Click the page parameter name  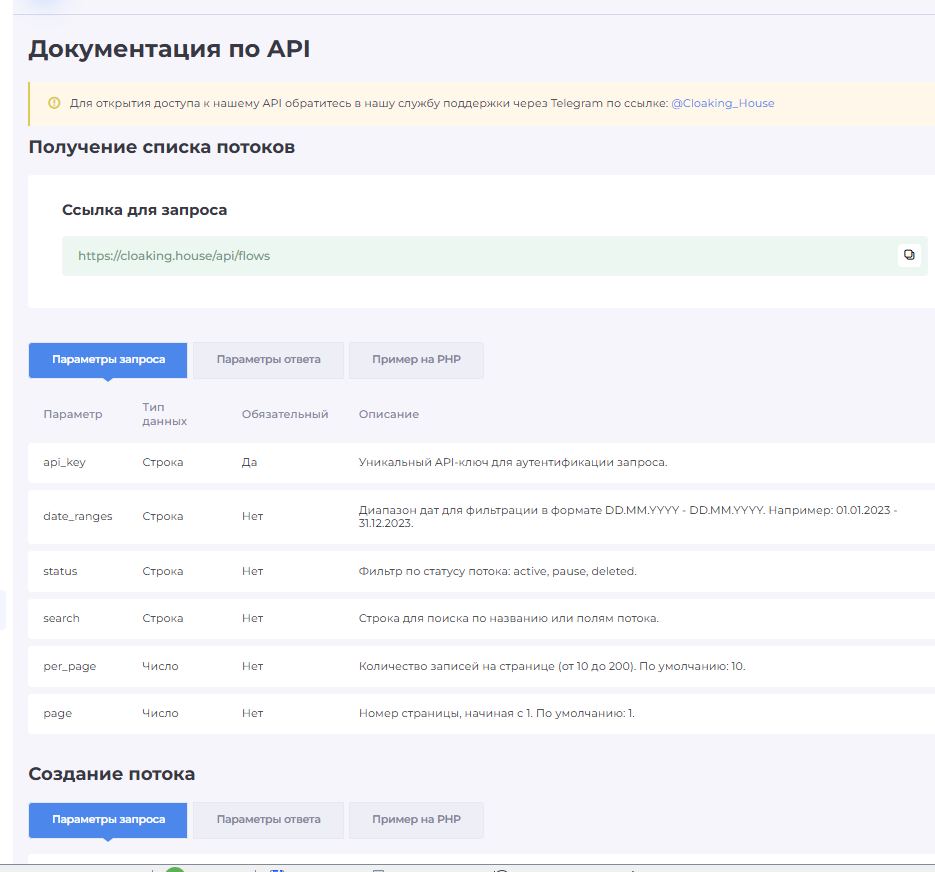57,713
